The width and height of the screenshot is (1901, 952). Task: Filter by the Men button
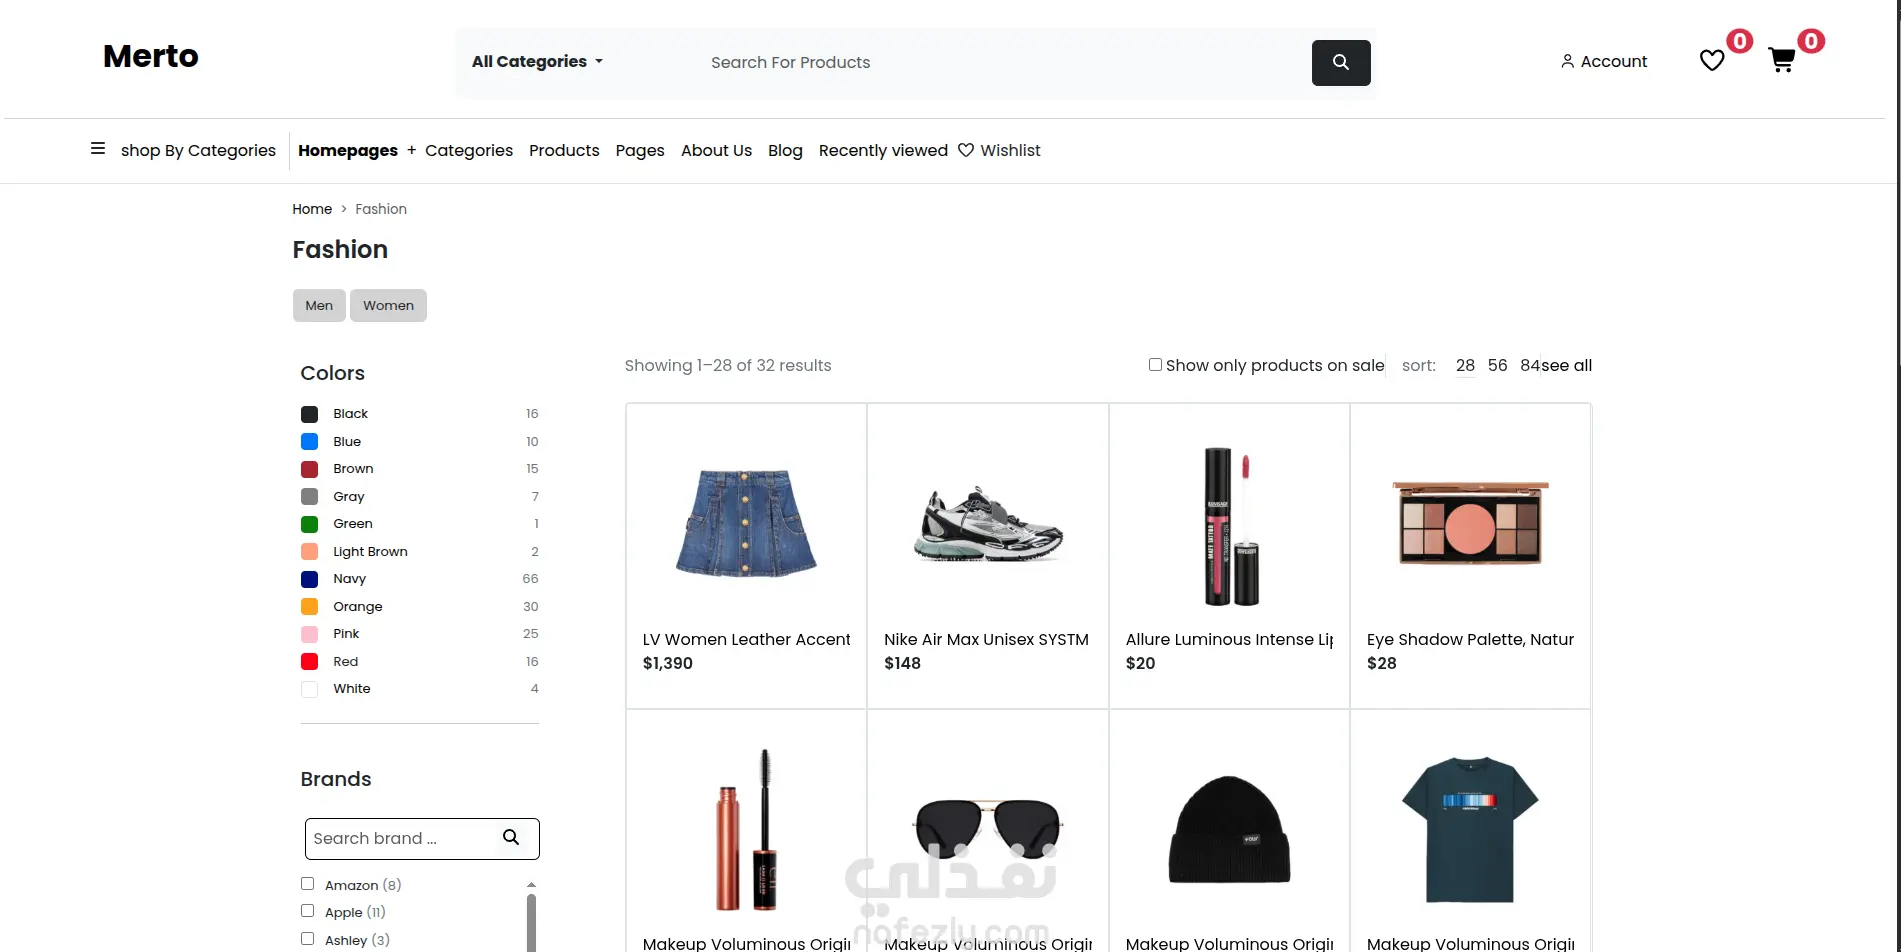(319, 305)
